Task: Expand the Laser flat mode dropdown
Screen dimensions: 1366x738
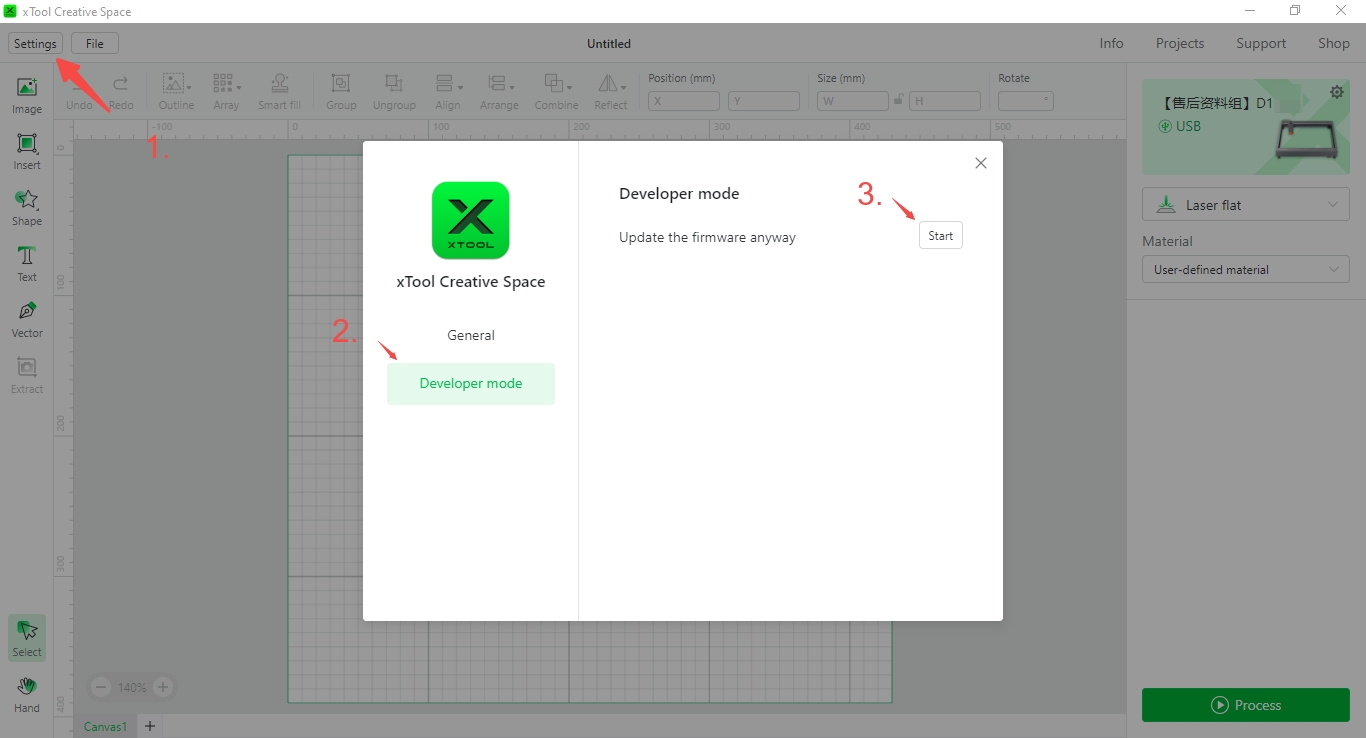Action: [1246, 205]
